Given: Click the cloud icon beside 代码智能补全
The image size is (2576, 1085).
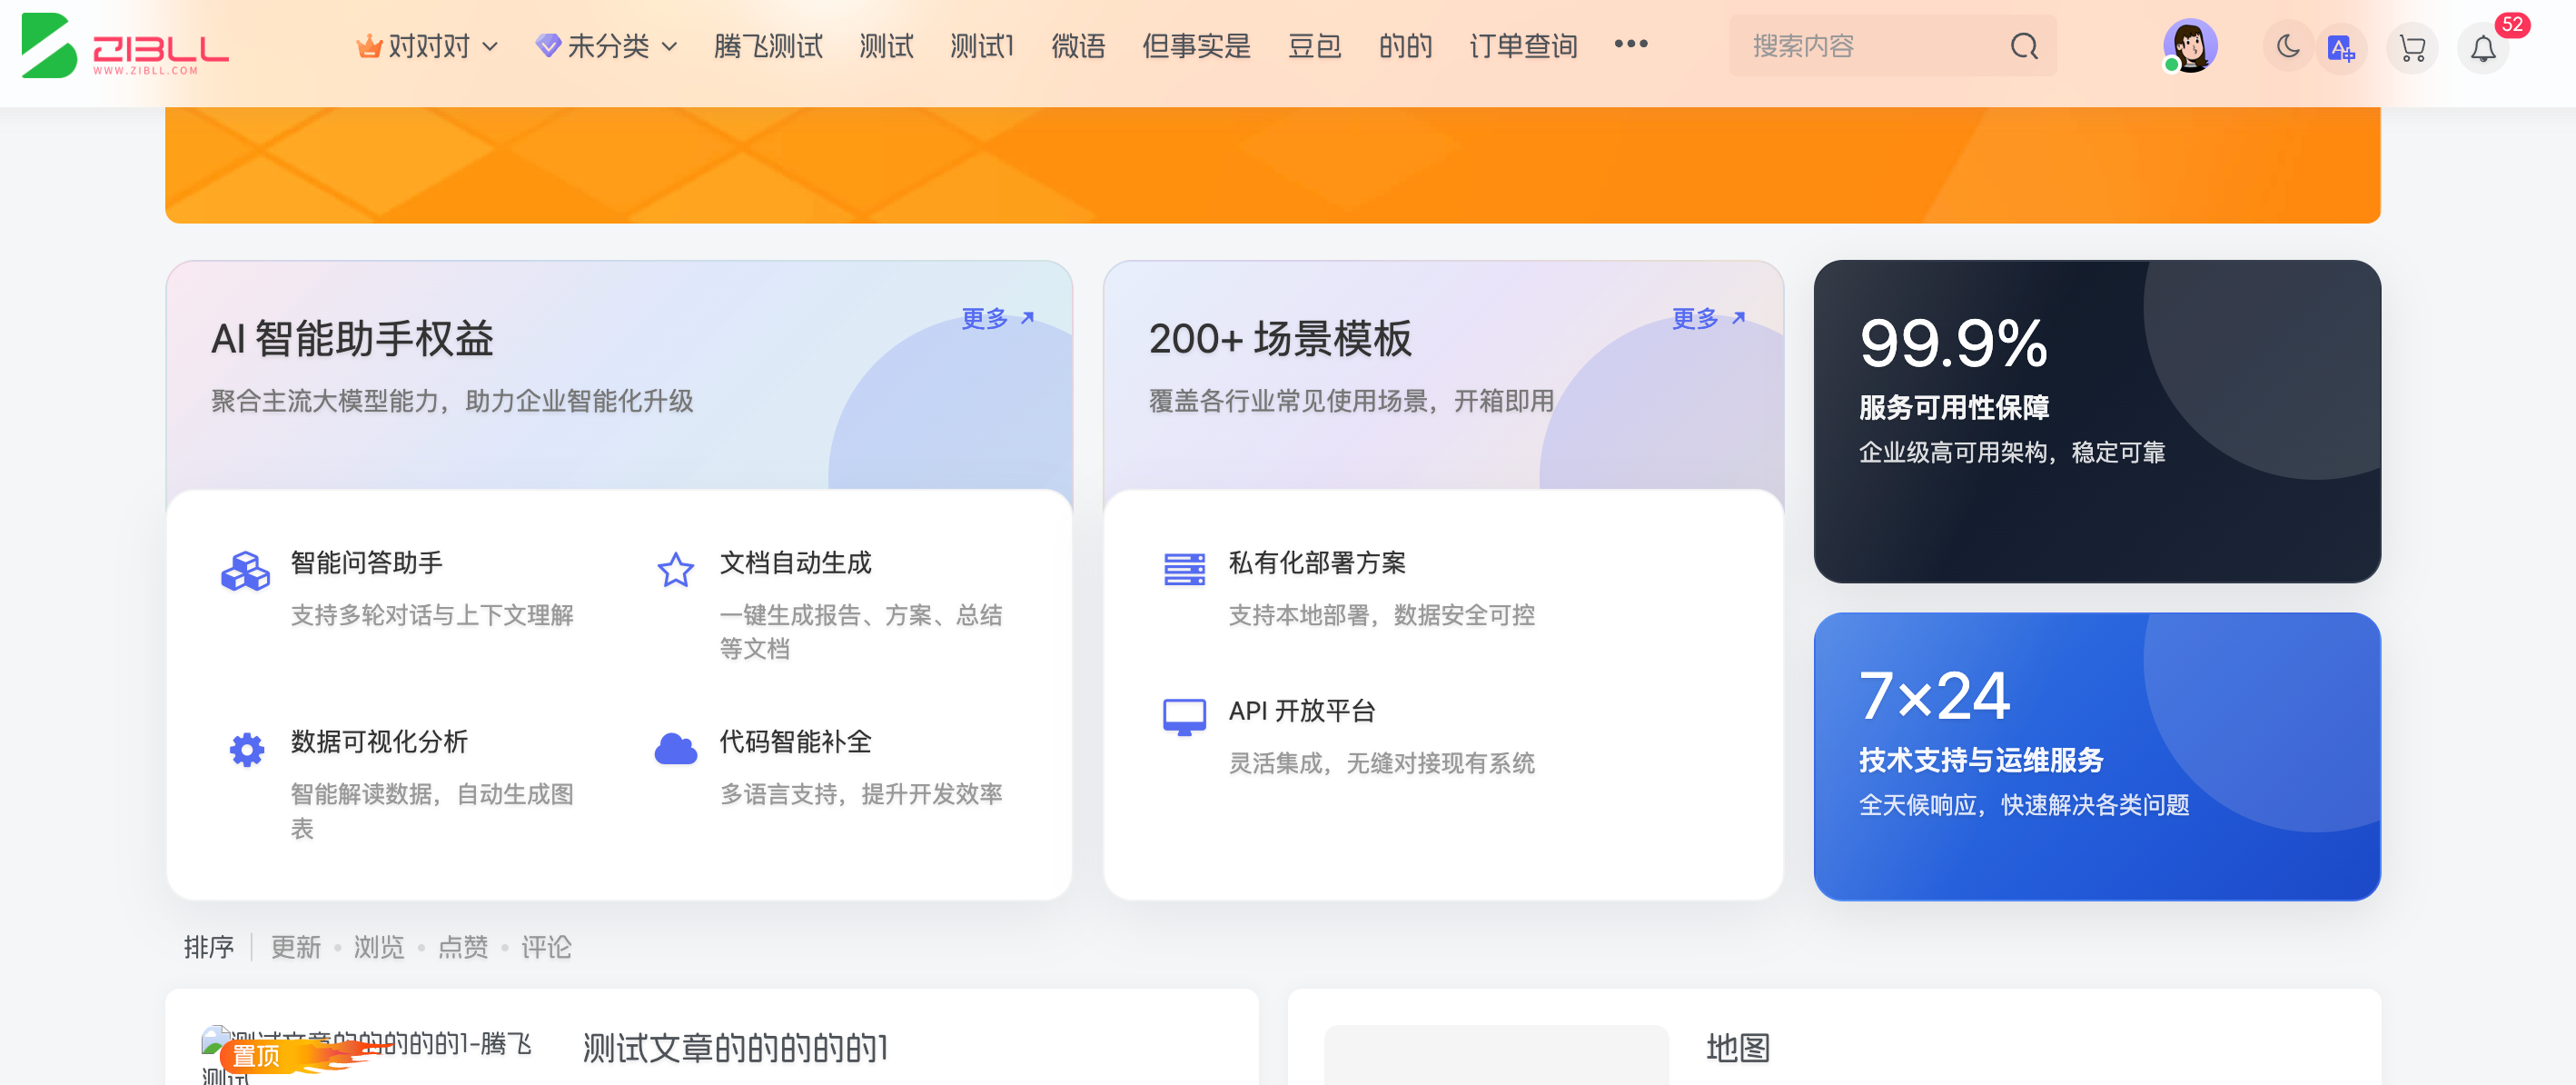Looking at the screenshot, I should pos(676,748).
